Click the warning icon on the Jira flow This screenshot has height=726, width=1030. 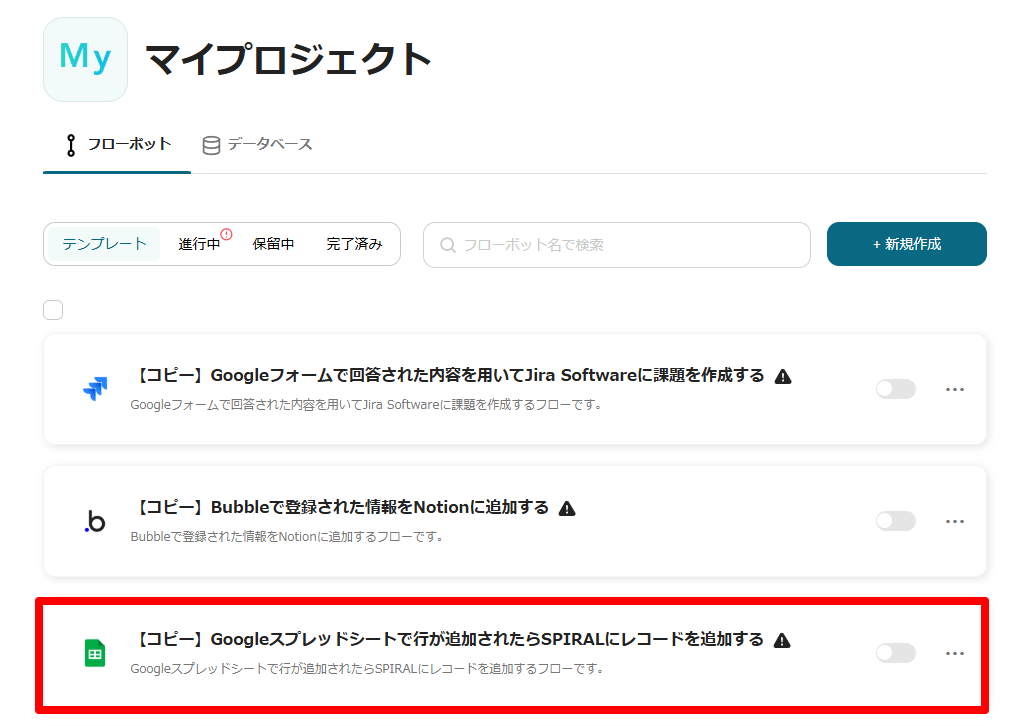pos(783,376)
